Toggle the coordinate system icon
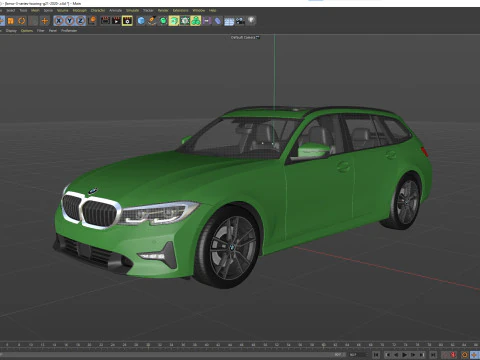 coord(92,21)
